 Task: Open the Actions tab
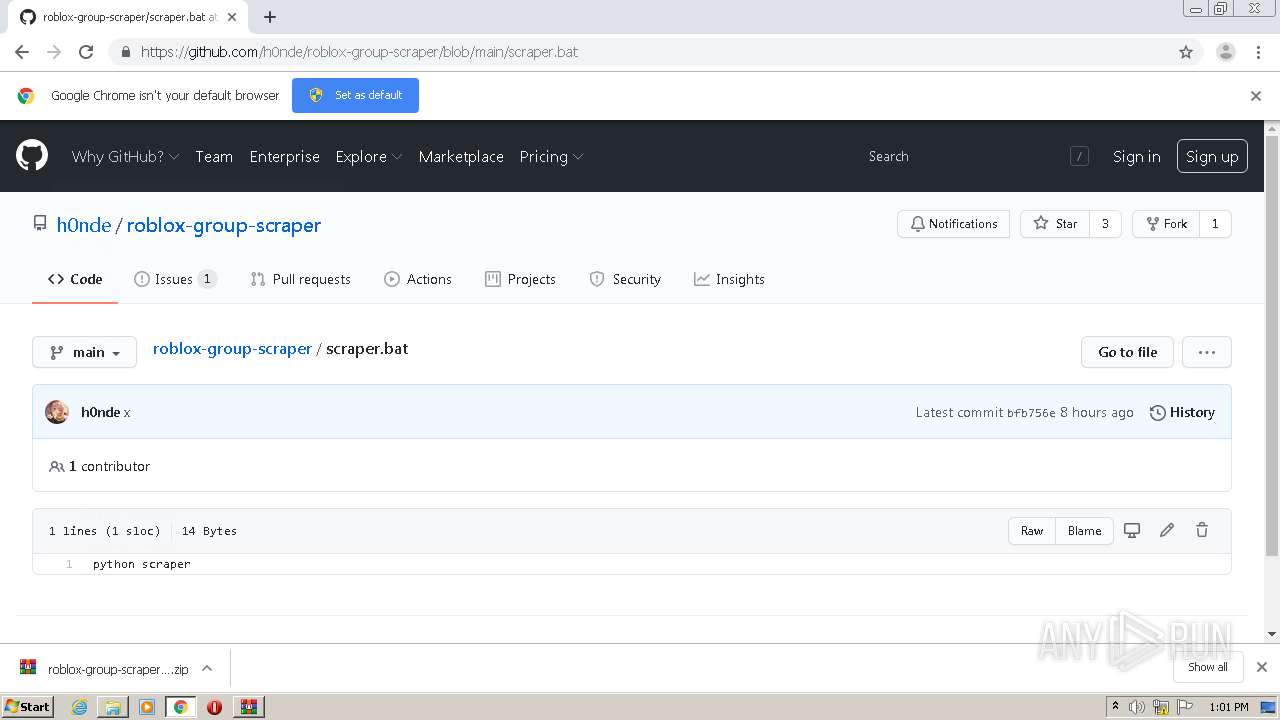coord(418,279)
